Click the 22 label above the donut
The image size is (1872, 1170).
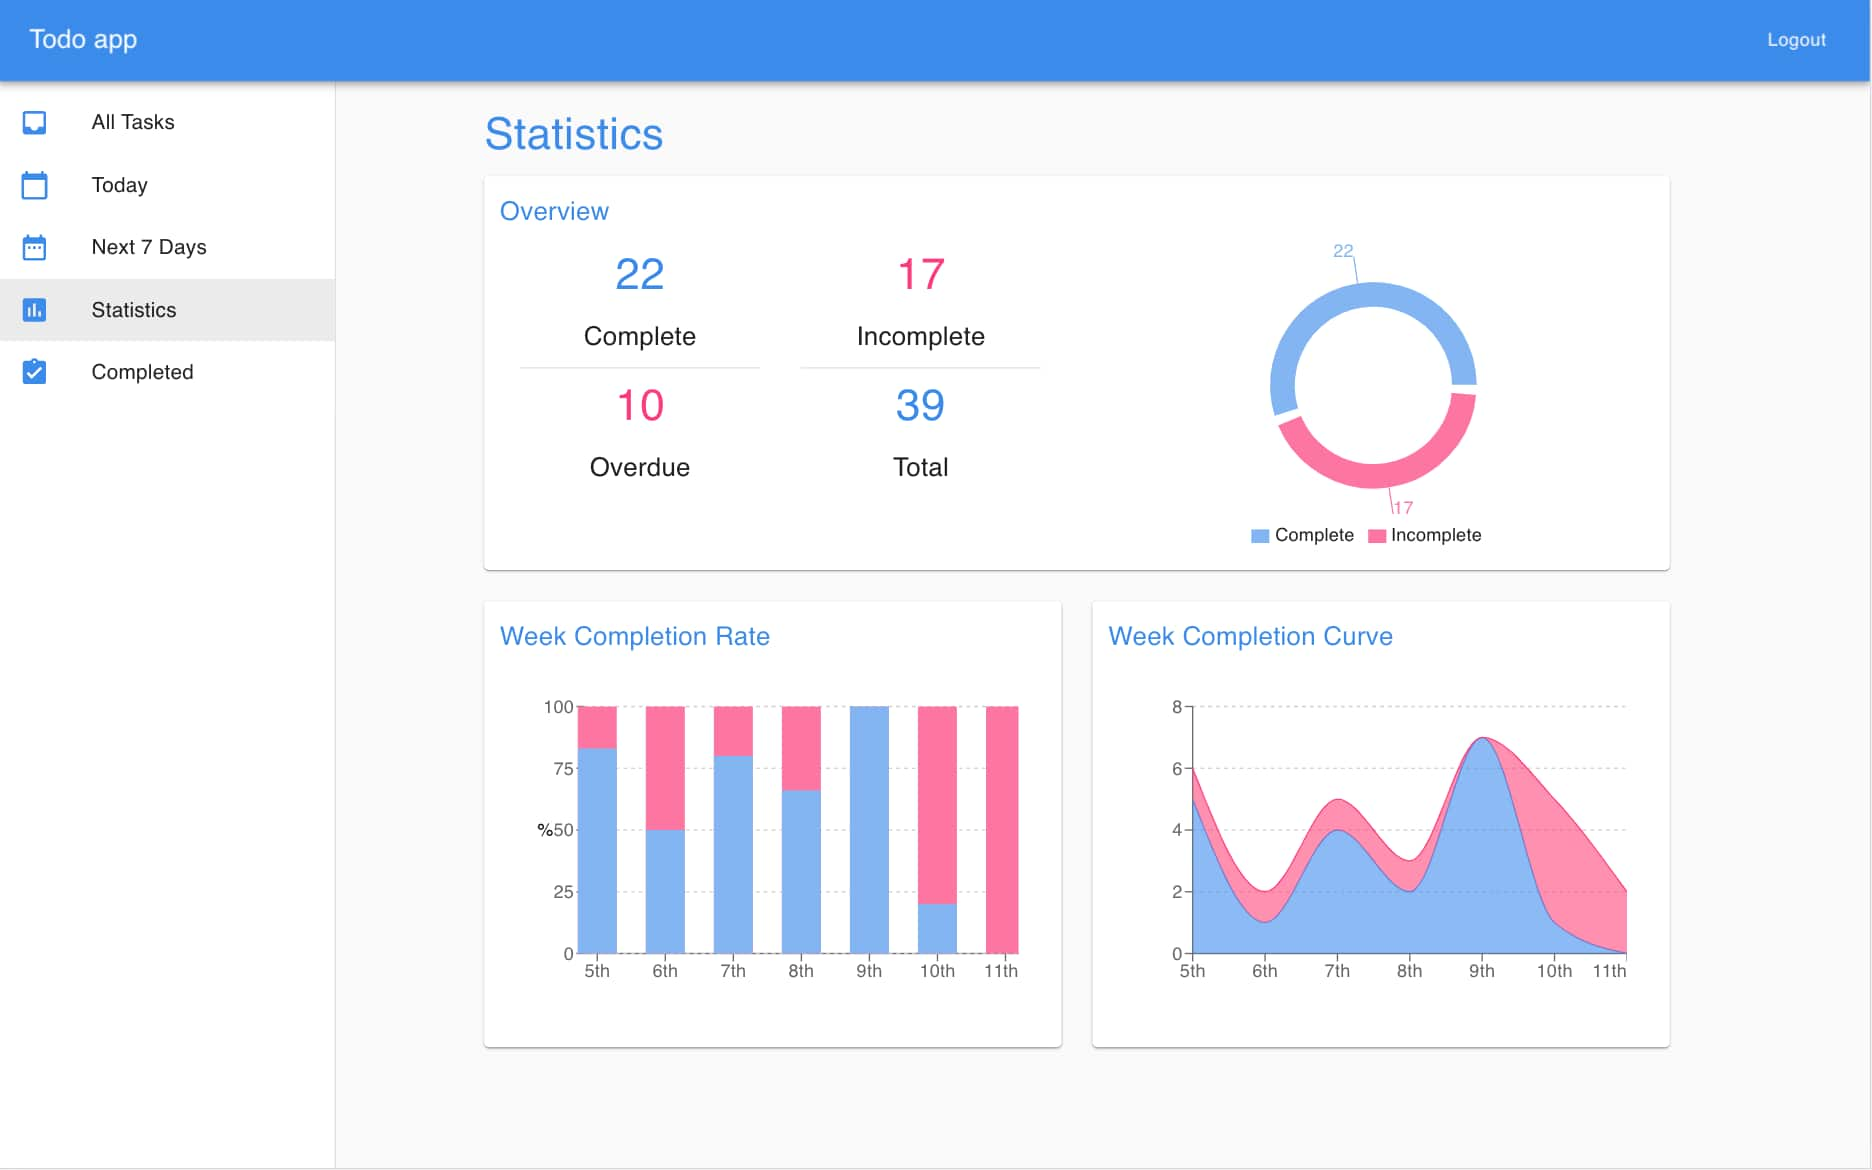1343,251
